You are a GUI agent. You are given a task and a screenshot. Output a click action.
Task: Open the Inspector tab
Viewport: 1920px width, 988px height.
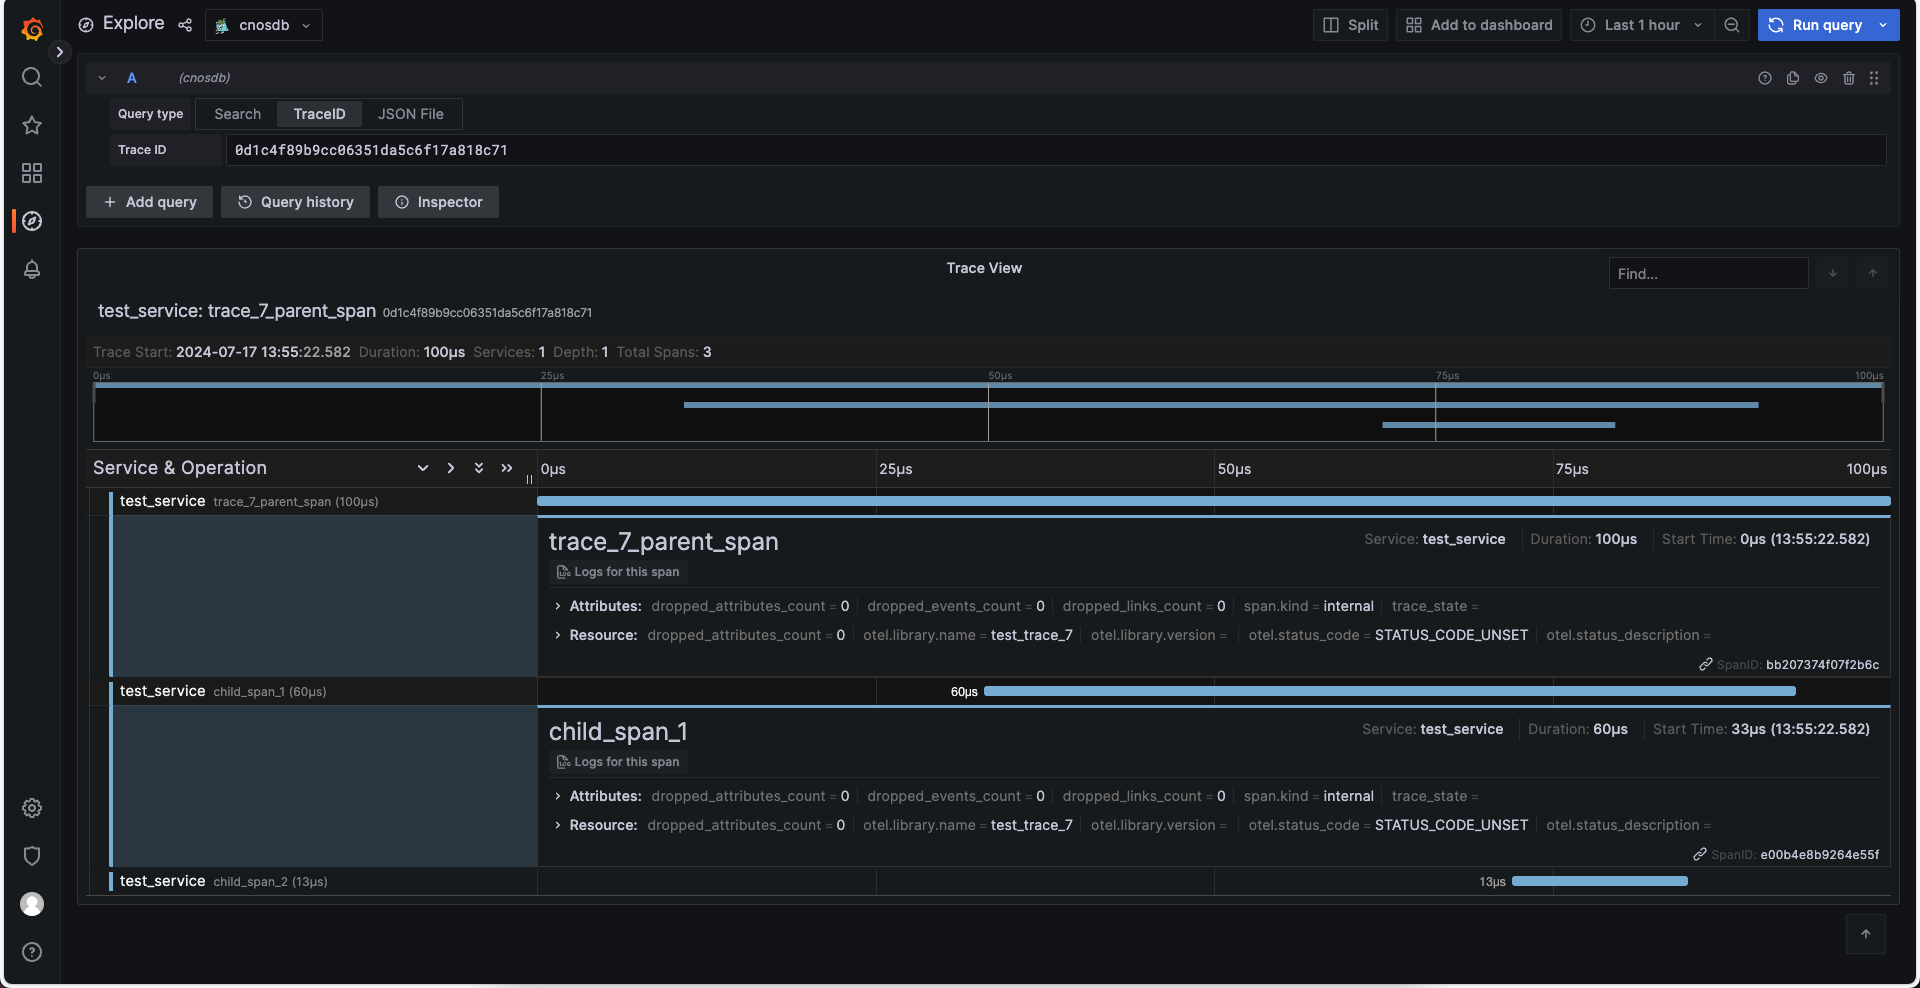coord(438,202)
